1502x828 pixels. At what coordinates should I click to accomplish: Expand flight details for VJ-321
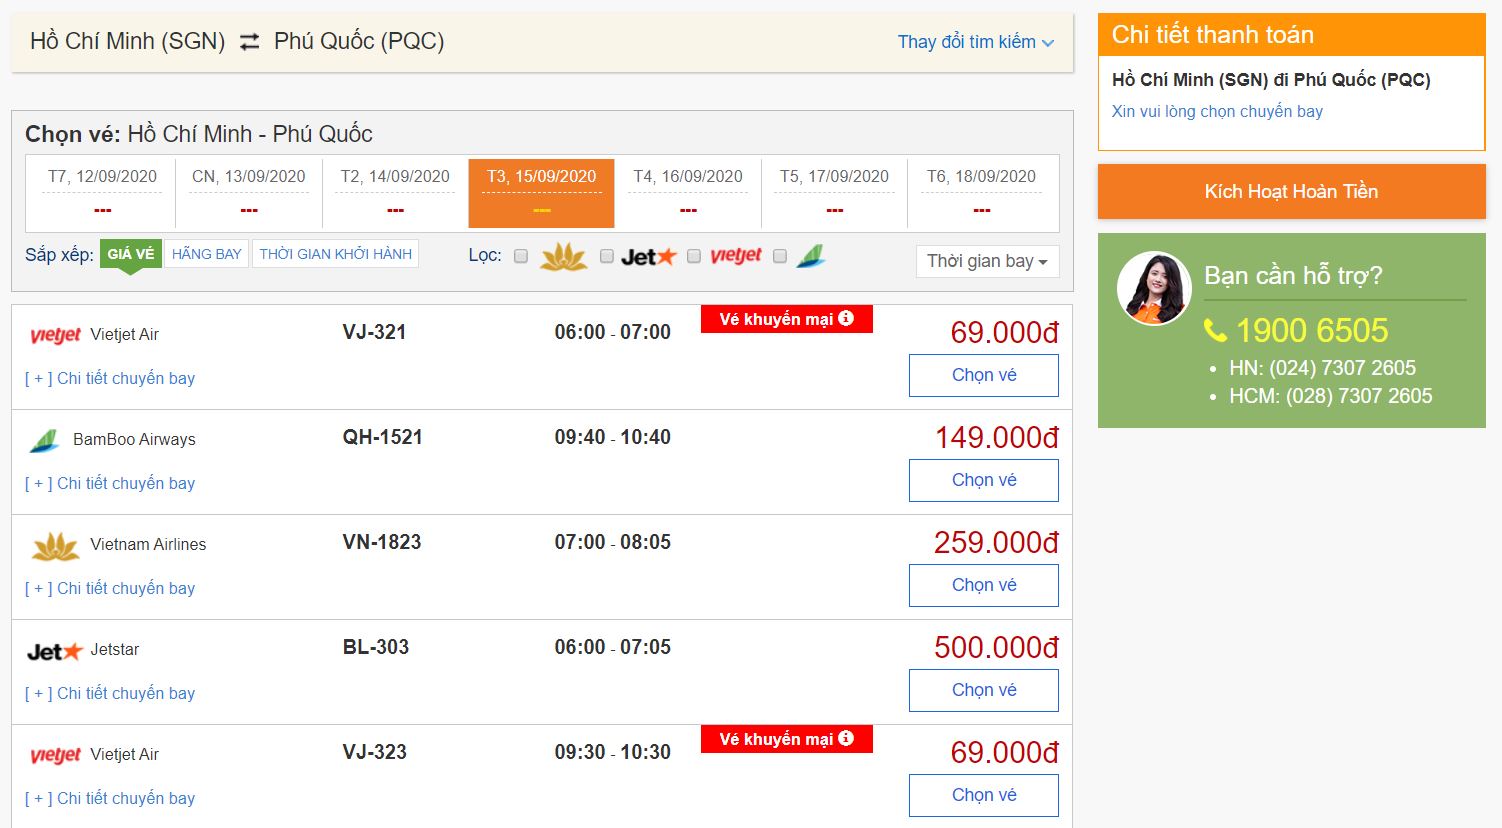pyautogui.click(x=110, y=378)
